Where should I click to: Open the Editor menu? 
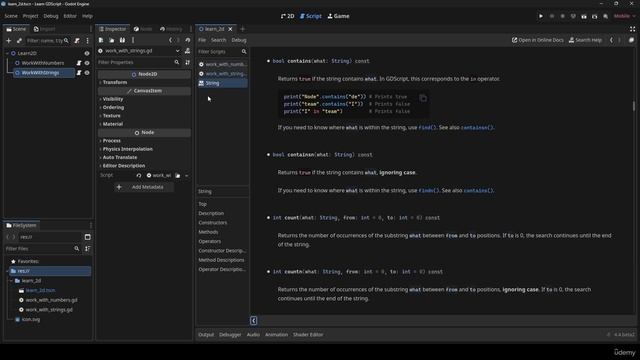click(70, 16)
